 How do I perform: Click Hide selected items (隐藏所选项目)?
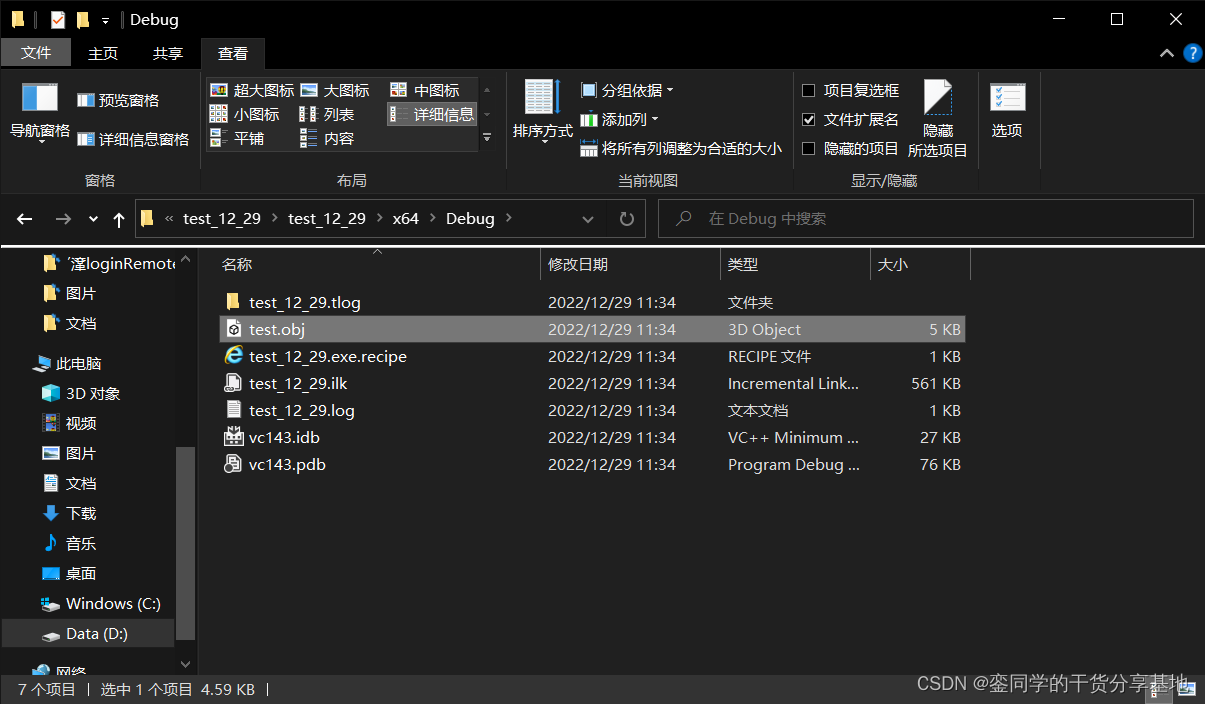[938, 119]
